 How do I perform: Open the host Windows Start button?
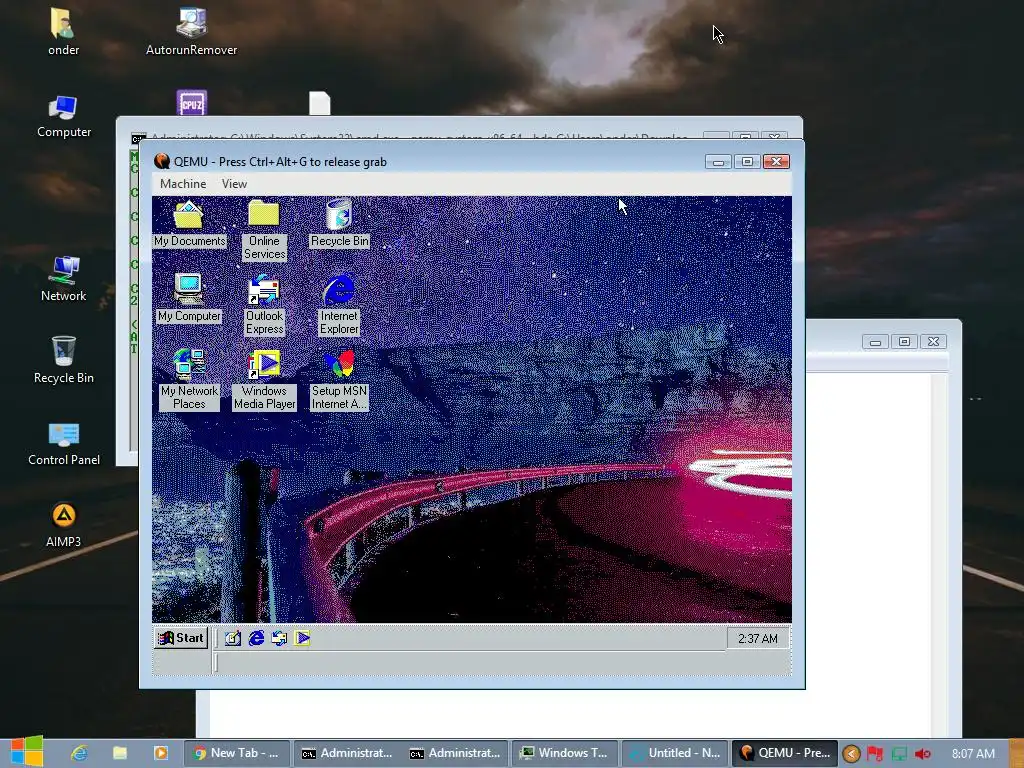click(x=27, y=752)
